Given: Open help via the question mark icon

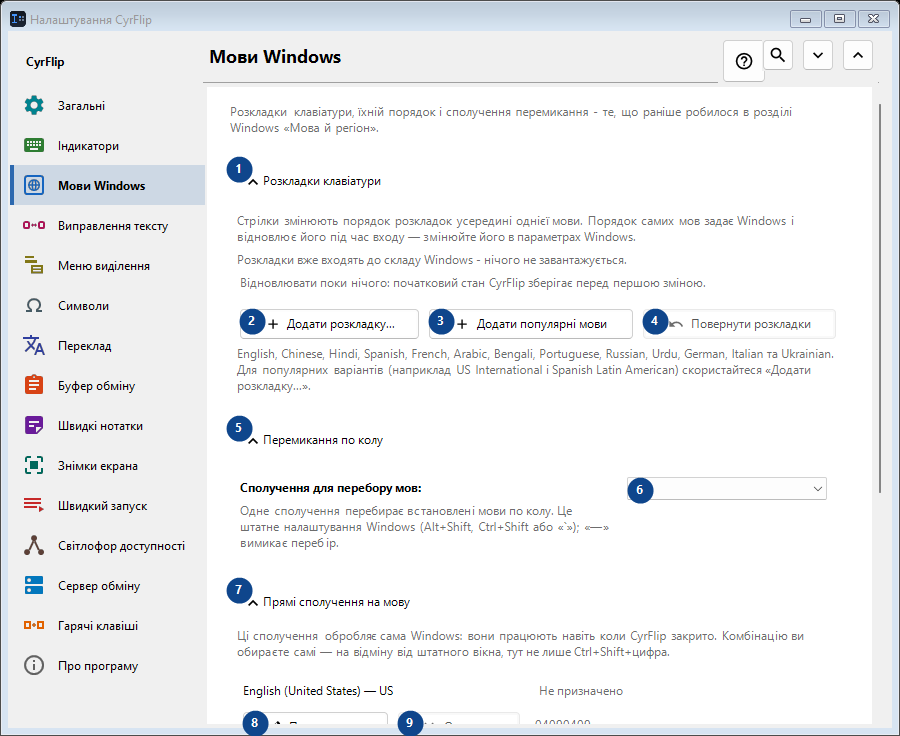Looking at the screenshot, I should tap(744, 61).
